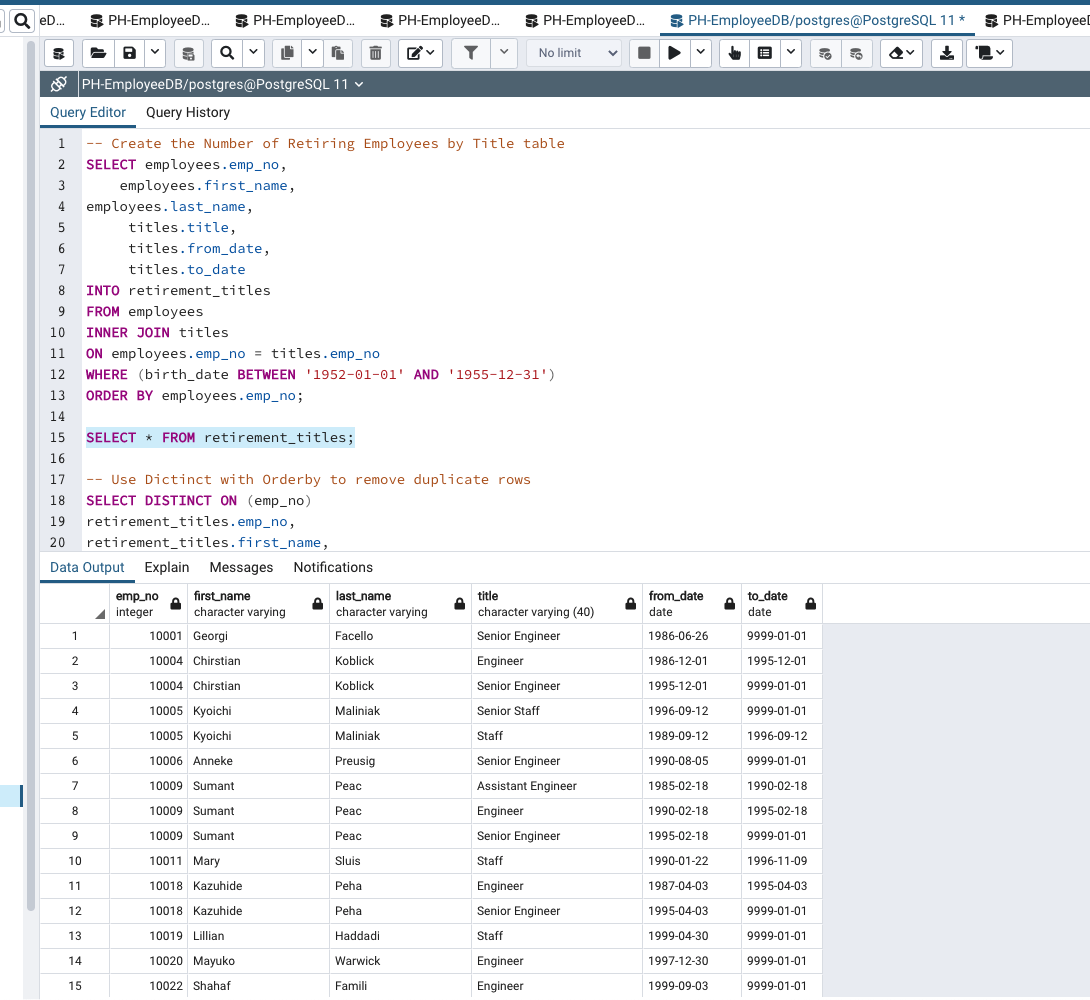1090x1000 pixels.
Task: Click the select-all corner triangle of results grid
Action: click(x=100, y=614)
